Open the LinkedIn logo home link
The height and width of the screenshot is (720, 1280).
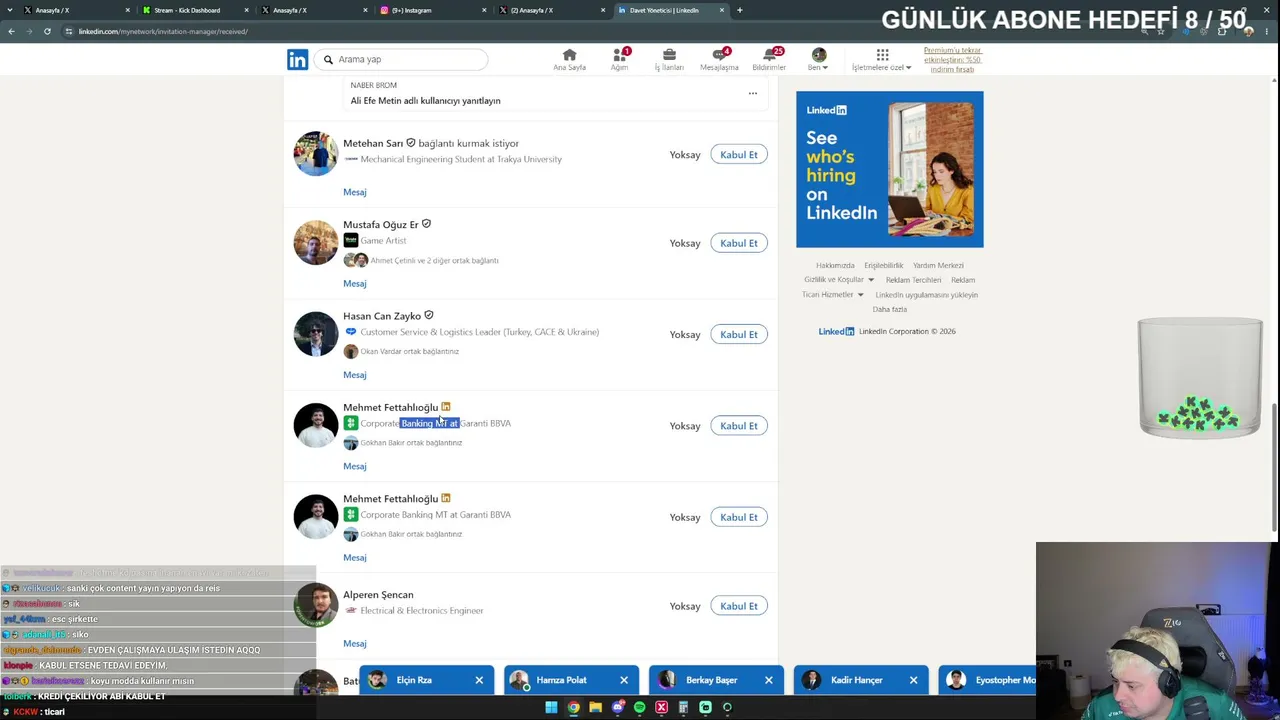tap(297, 59)
